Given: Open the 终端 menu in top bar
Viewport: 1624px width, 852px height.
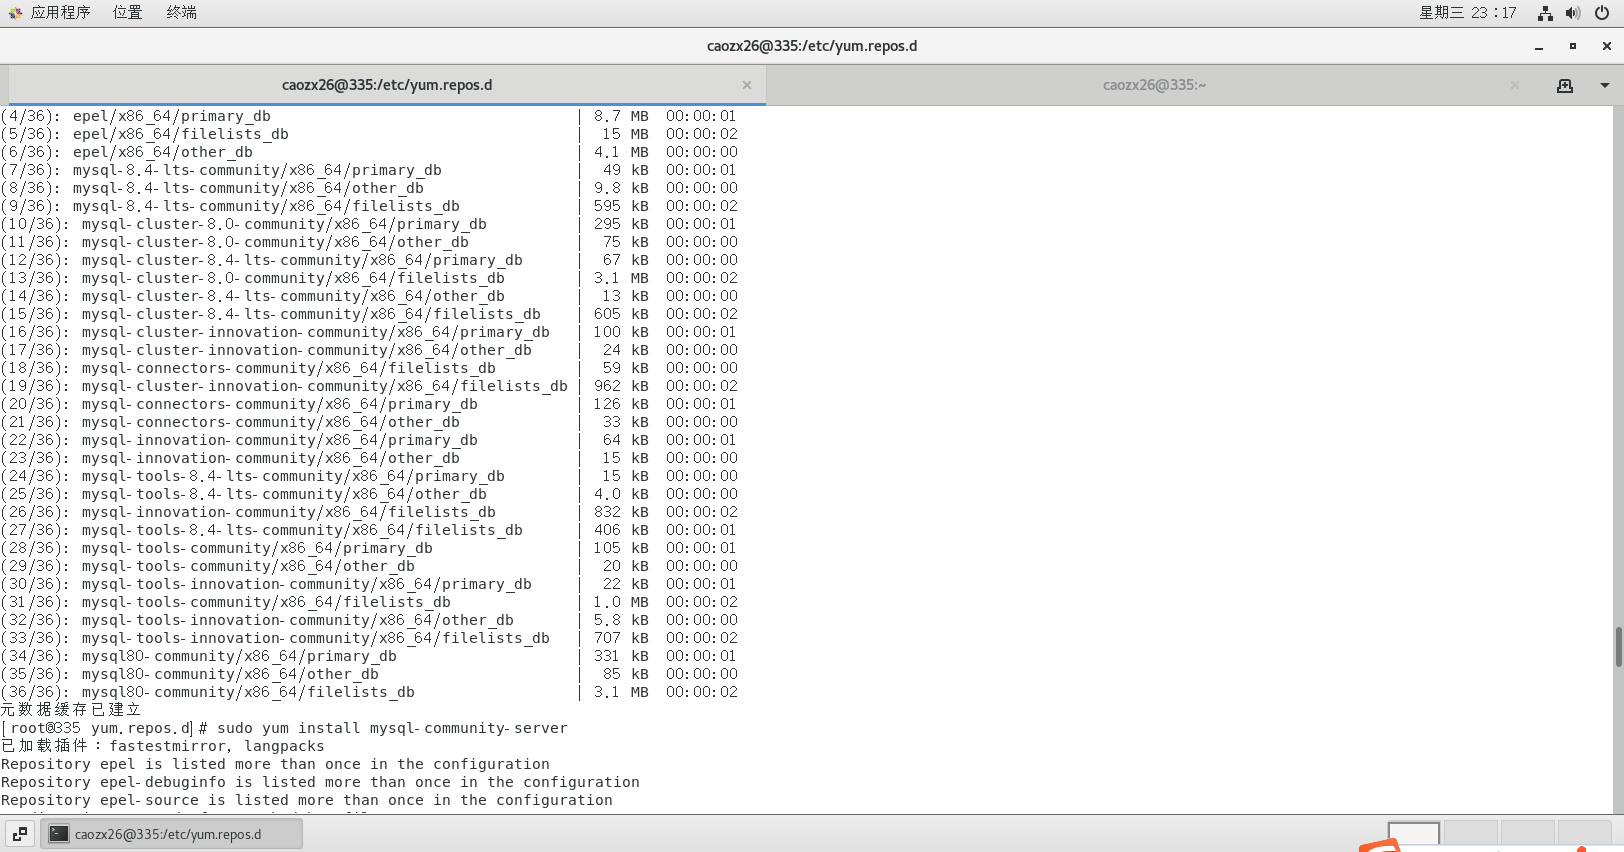Looking at the screenshot, I should tap(181, 12).
